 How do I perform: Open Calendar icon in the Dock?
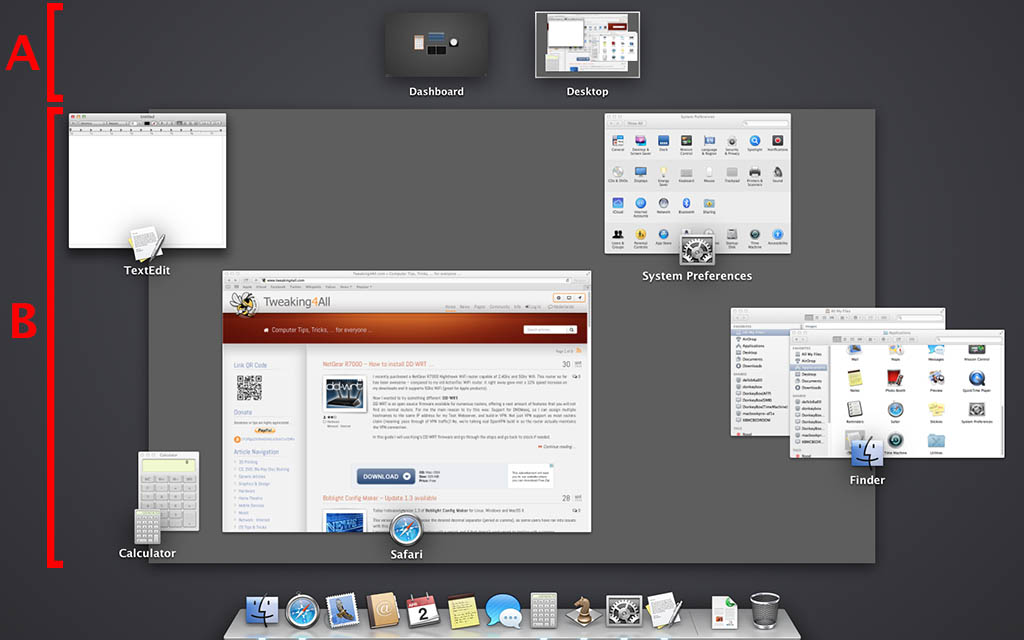click(x=423, y=611)
